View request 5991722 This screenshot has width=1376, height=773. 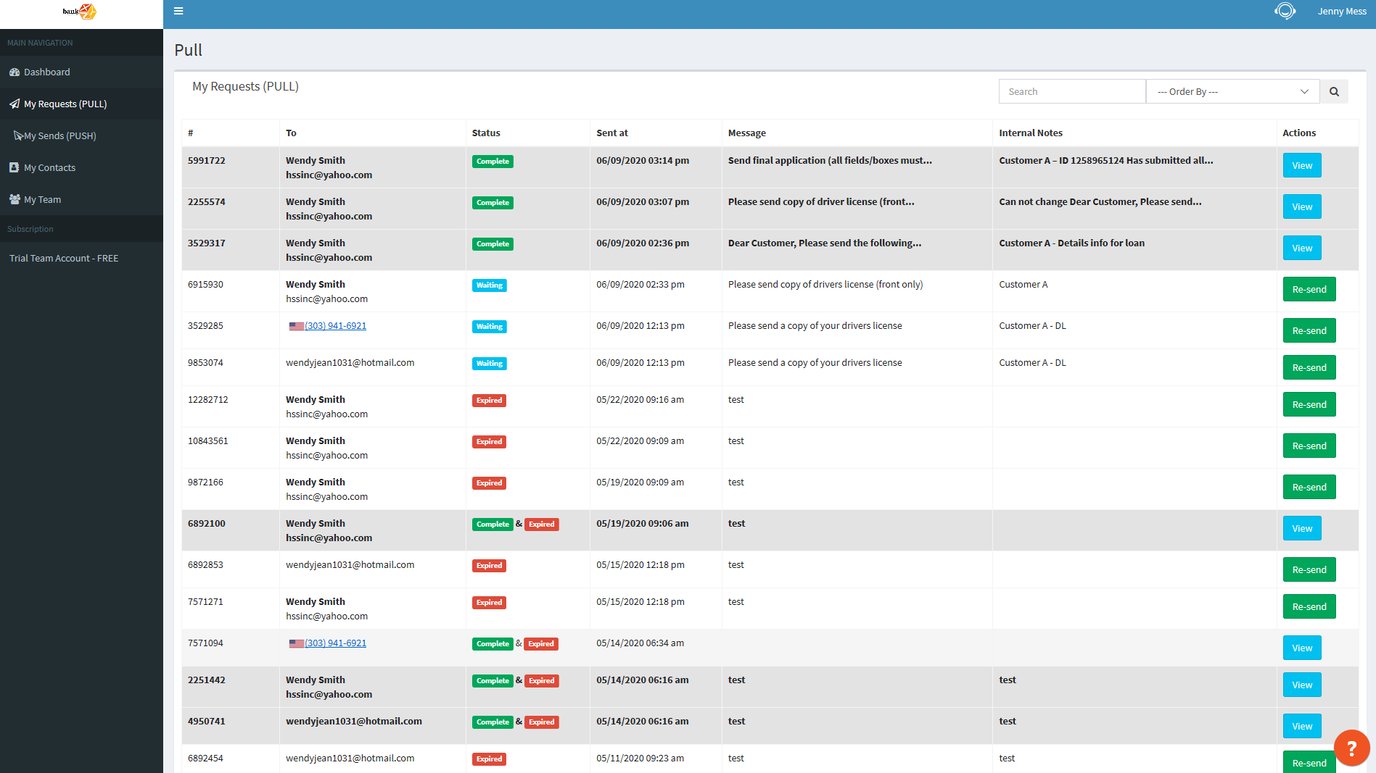pyautogui.click(x=1301, y=166)
